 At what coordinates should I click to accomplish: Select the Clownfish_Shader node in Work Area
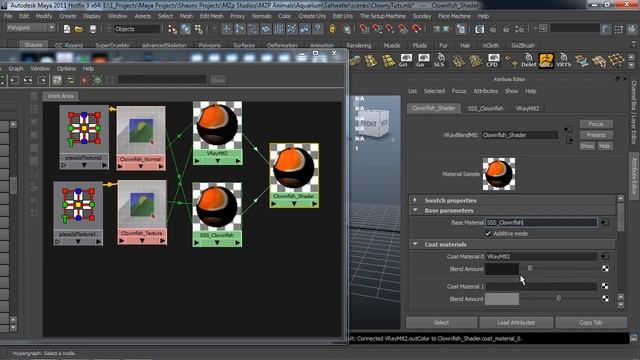coord(294,175)
